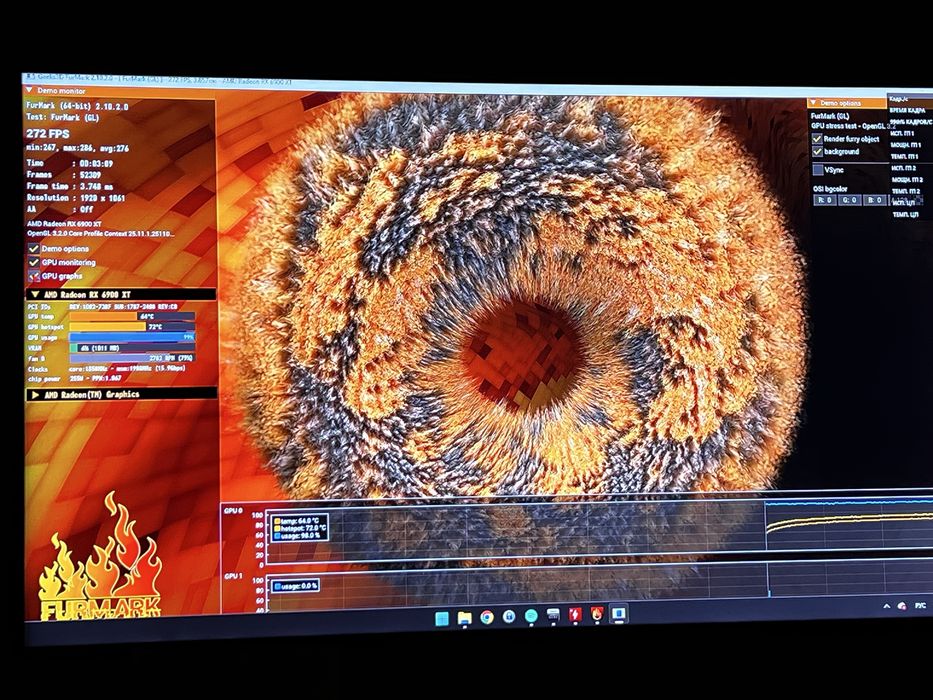Screen dimensions: 933x700
Task: Click the GPU hotspot 72°C bar
Action: coord(132,327)
